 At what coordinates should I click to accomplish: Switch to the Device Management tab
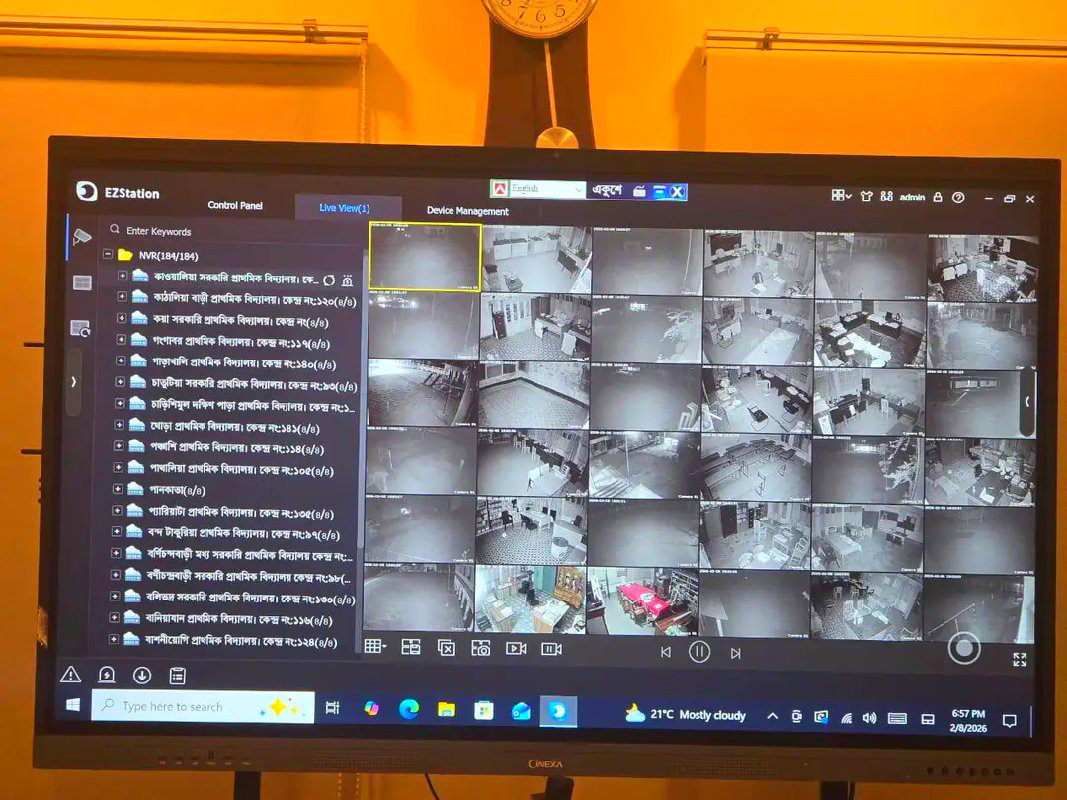[x=467, y=211]
